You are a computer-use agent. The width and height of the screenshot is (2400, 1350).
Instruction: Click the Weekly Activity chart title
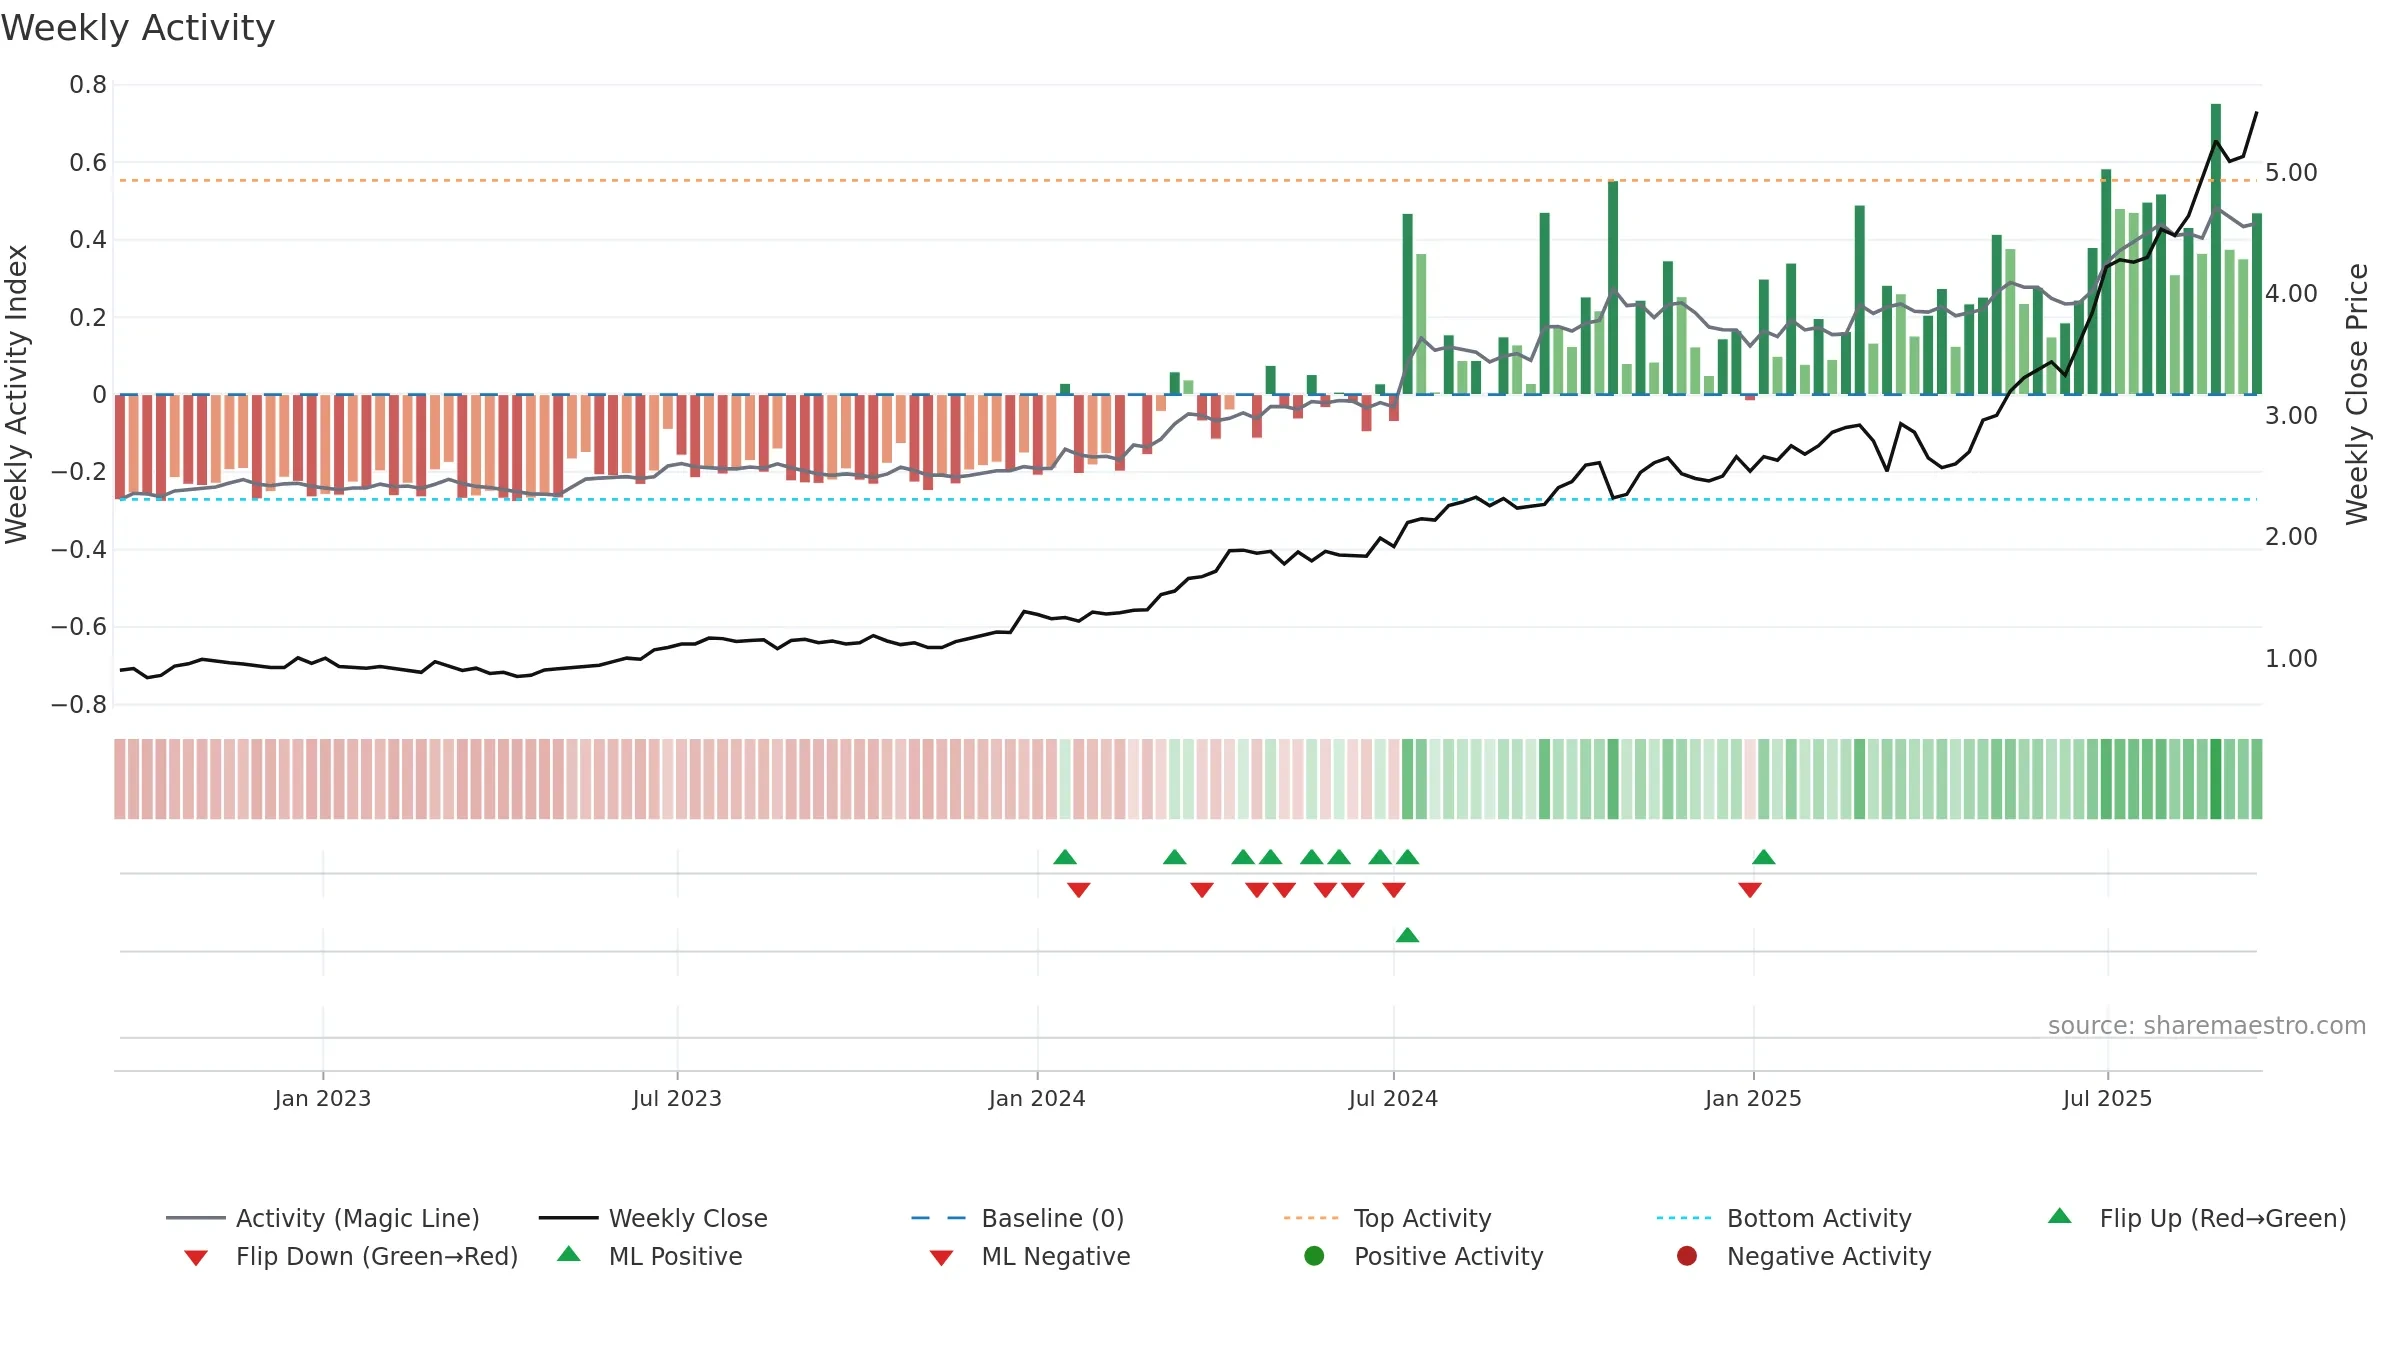click(138, 28)
